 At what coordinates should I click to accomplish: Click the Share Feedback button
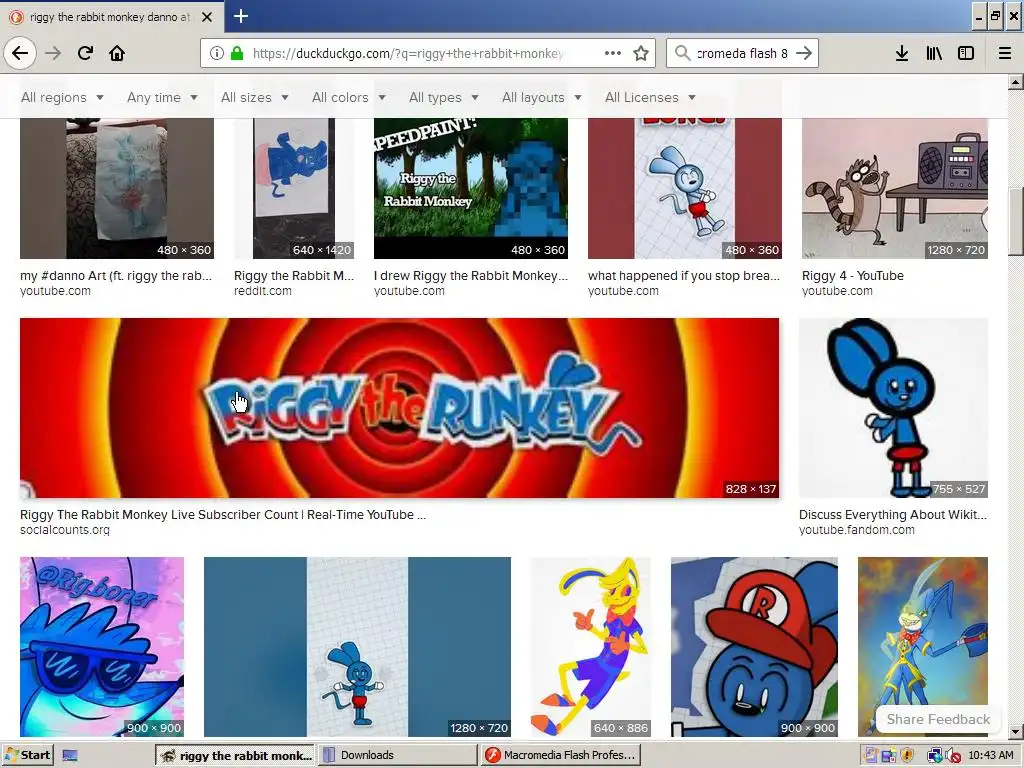938,719
